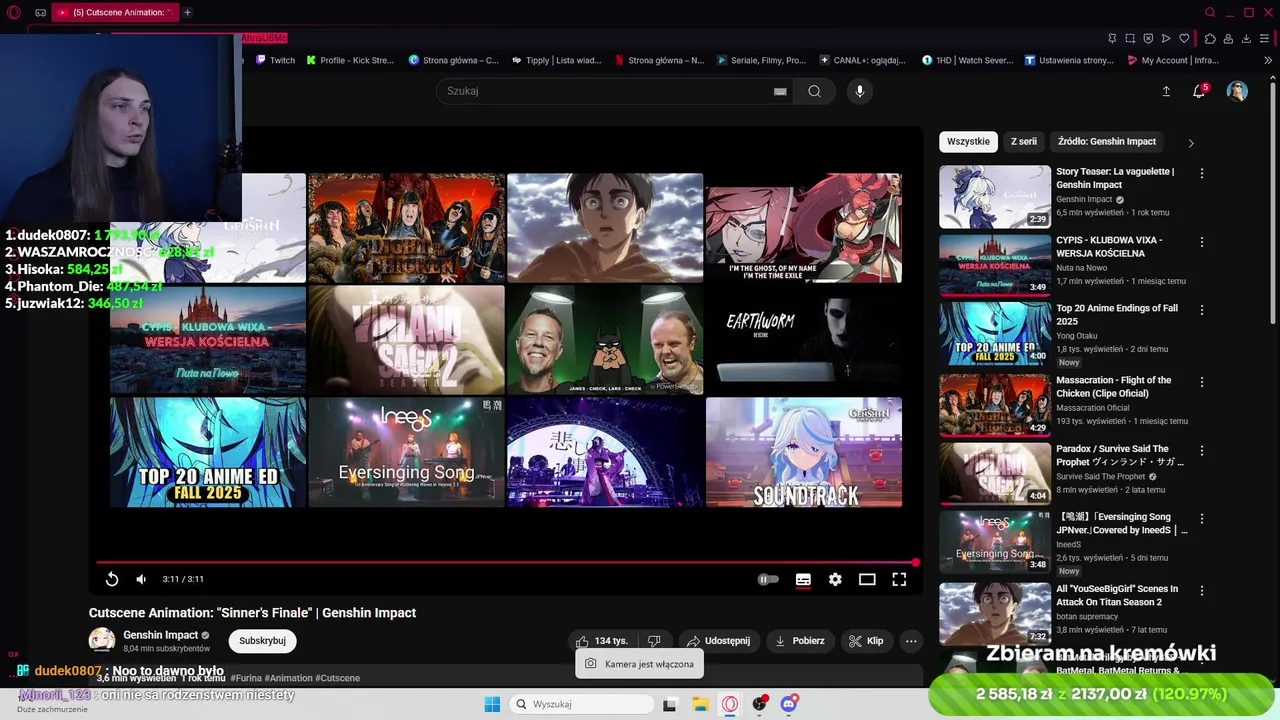Click the Udostępnij share button
The image size is (1280, 720).
coord(718,641)
